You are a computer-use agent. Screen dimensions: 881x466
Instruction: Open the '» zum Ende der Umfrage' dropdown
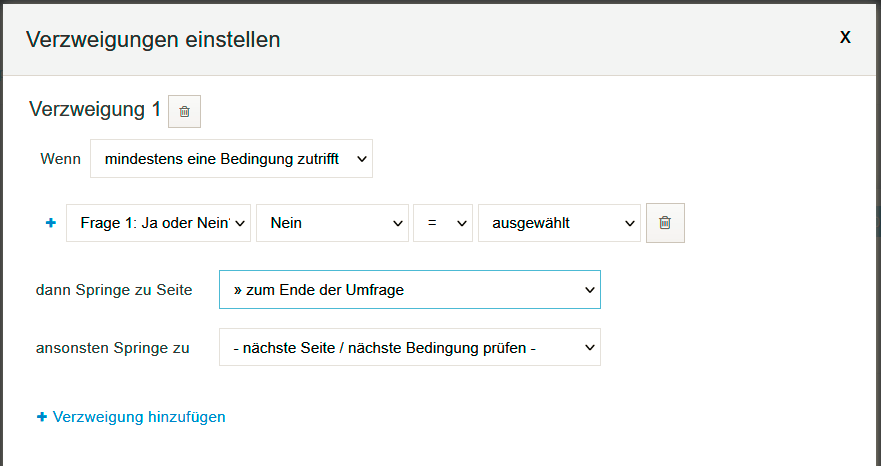[410, 289]
